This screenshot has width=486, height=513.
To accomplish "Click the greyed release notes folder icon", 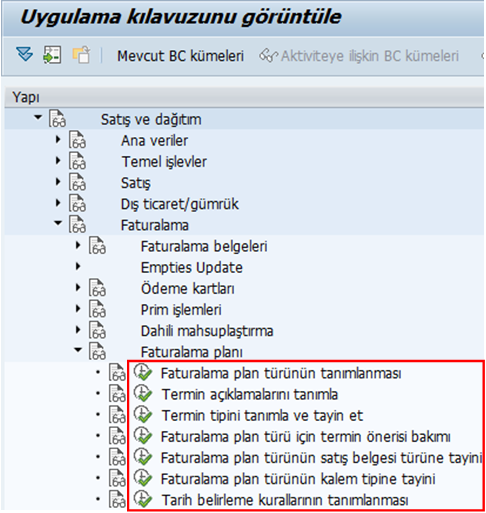I will click(x=81, y=55).
